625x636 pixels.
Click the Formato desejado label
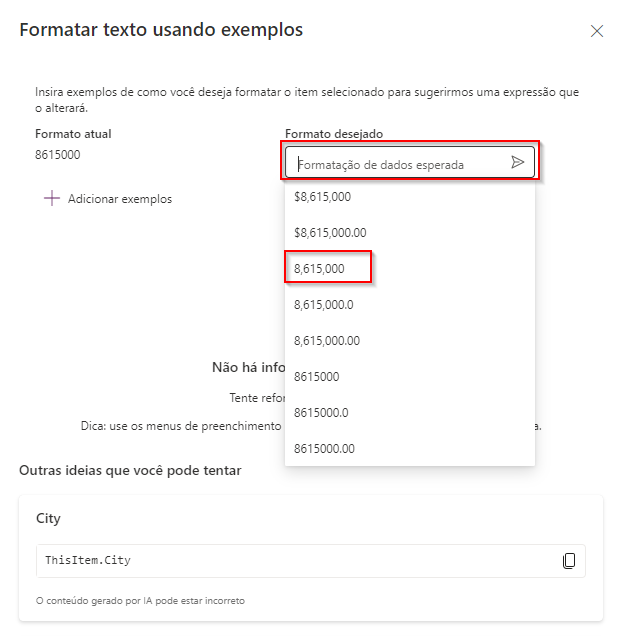334,133
